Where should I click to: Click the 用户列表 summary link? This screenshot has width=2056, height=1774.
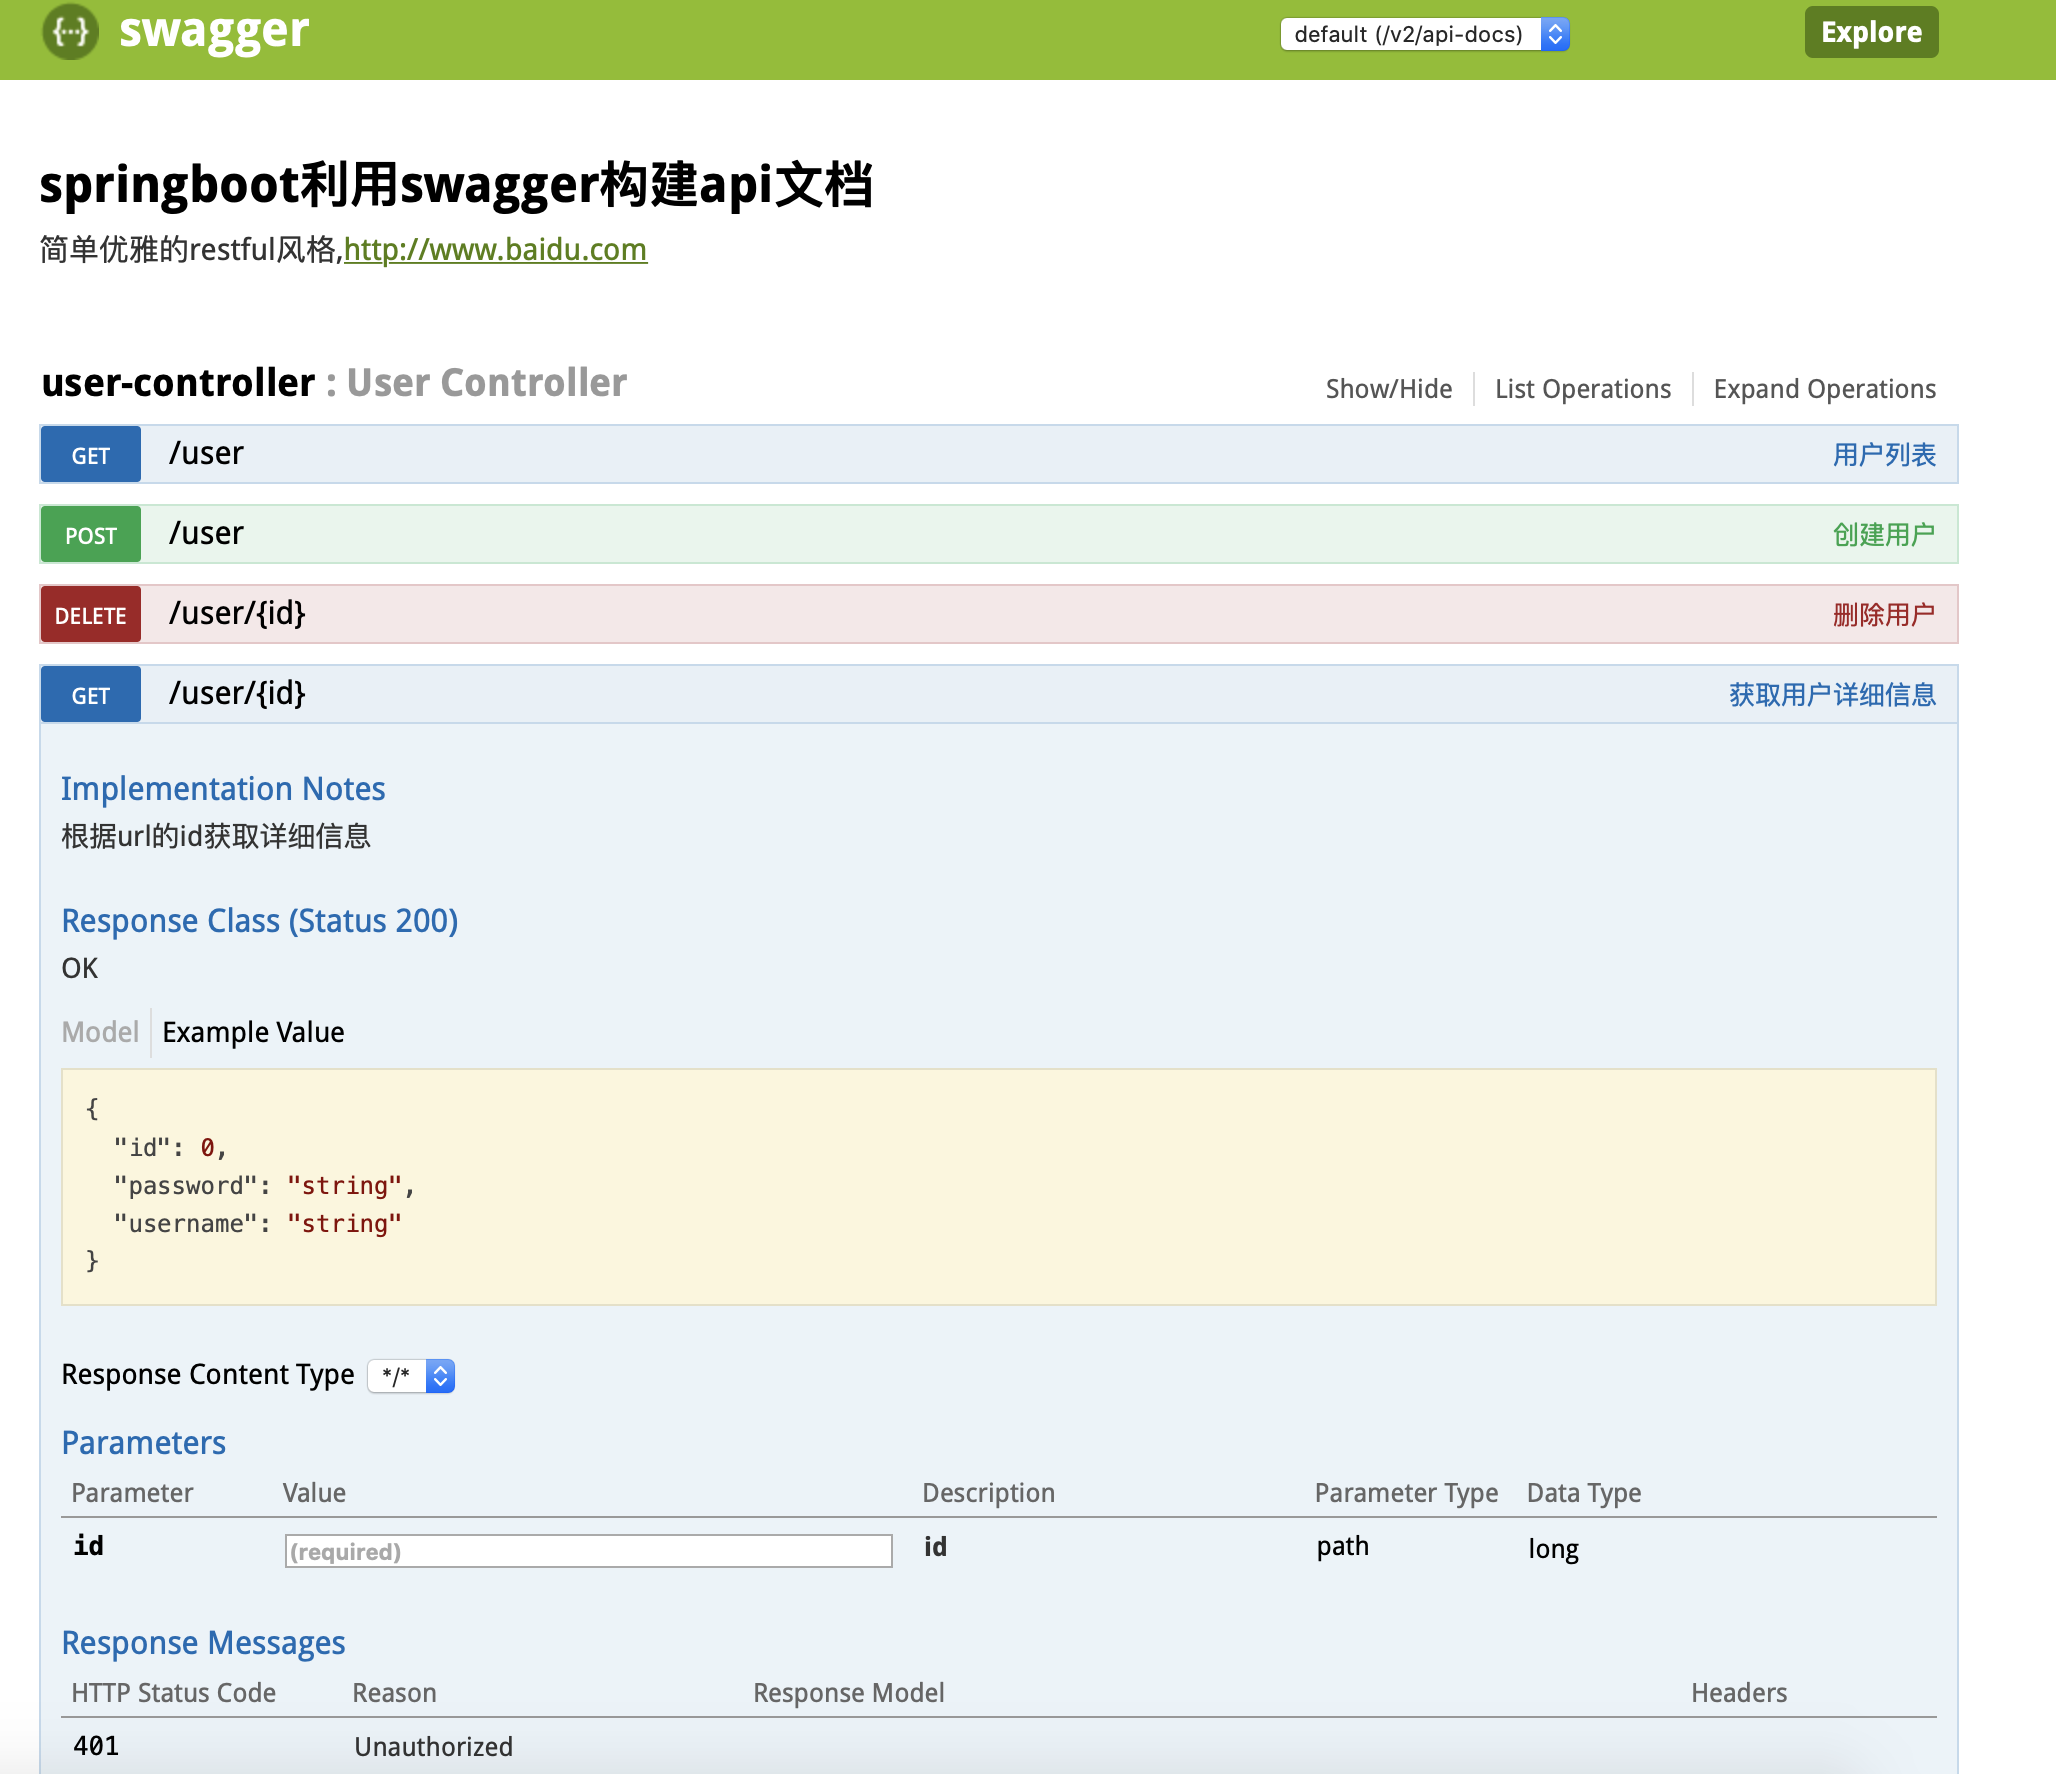(x=1884, y=455)
